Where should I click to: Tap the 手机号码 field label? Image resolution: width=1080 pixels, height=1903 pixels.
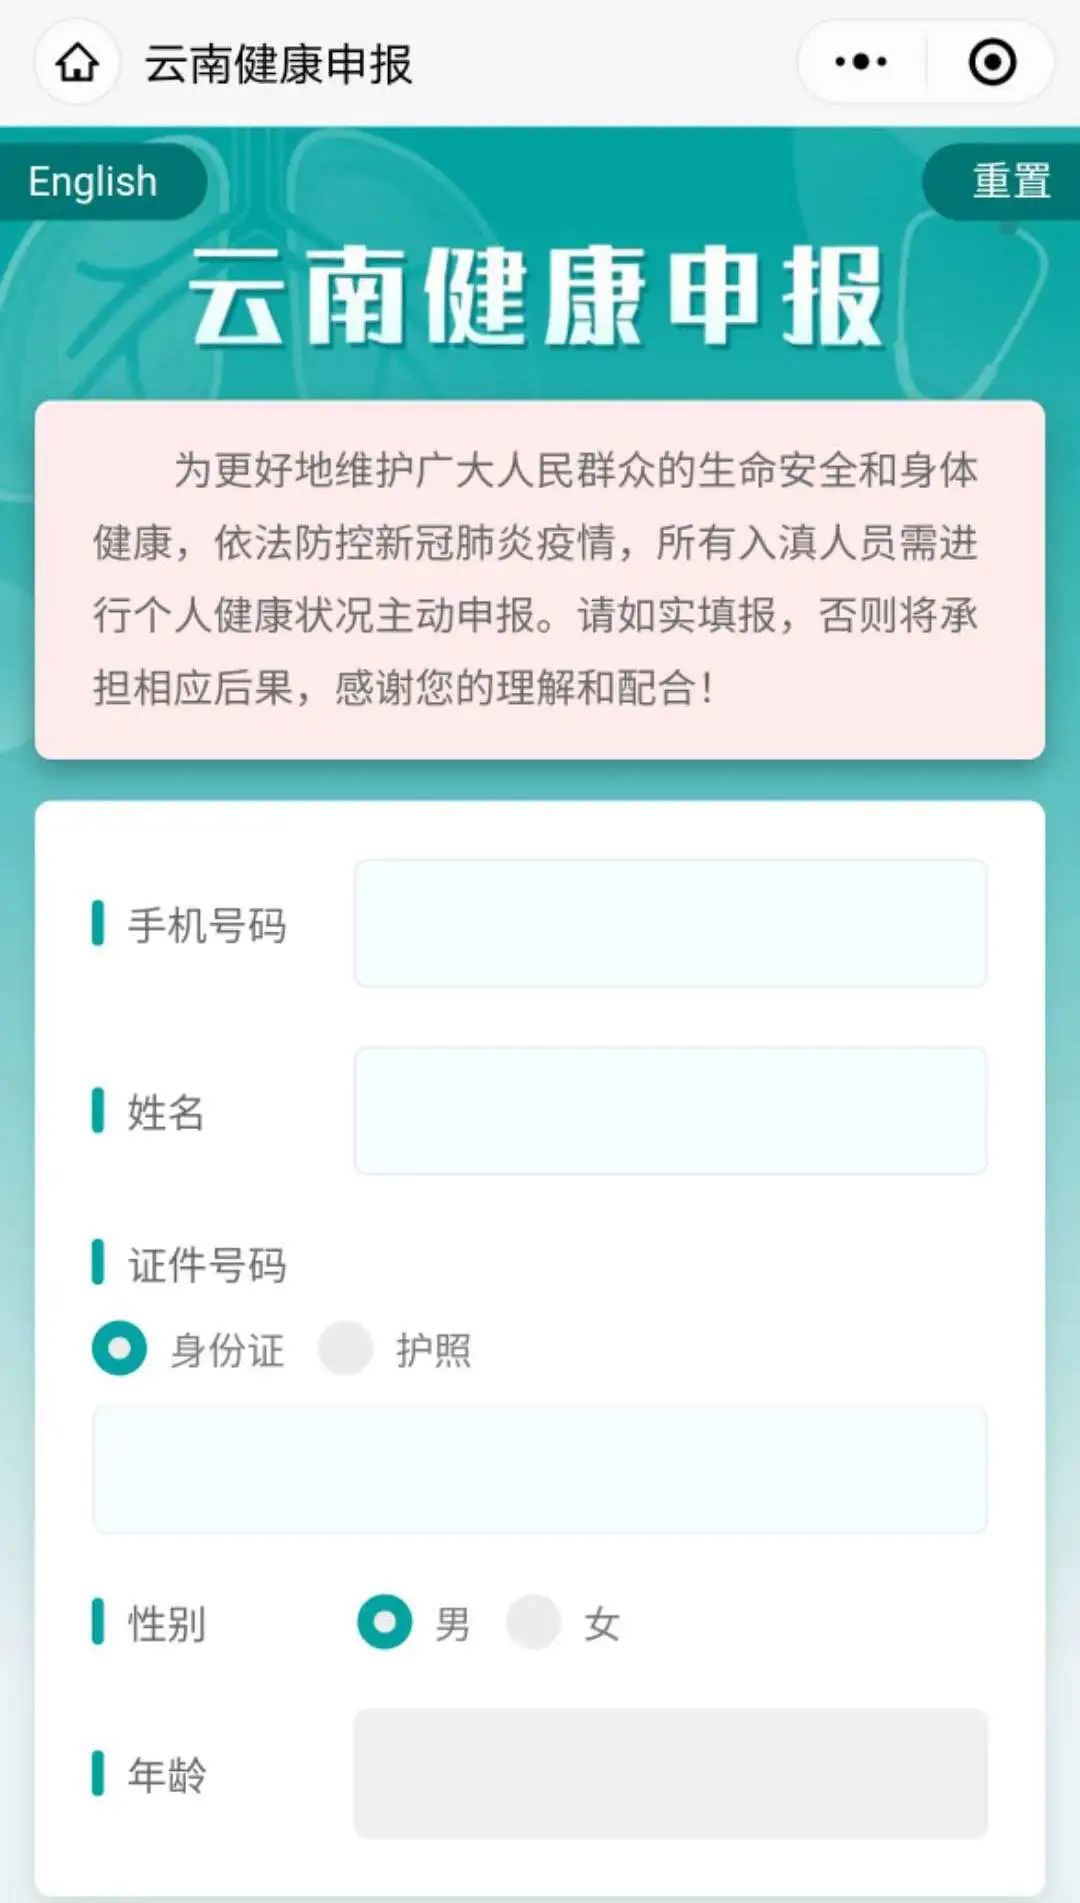207,926
